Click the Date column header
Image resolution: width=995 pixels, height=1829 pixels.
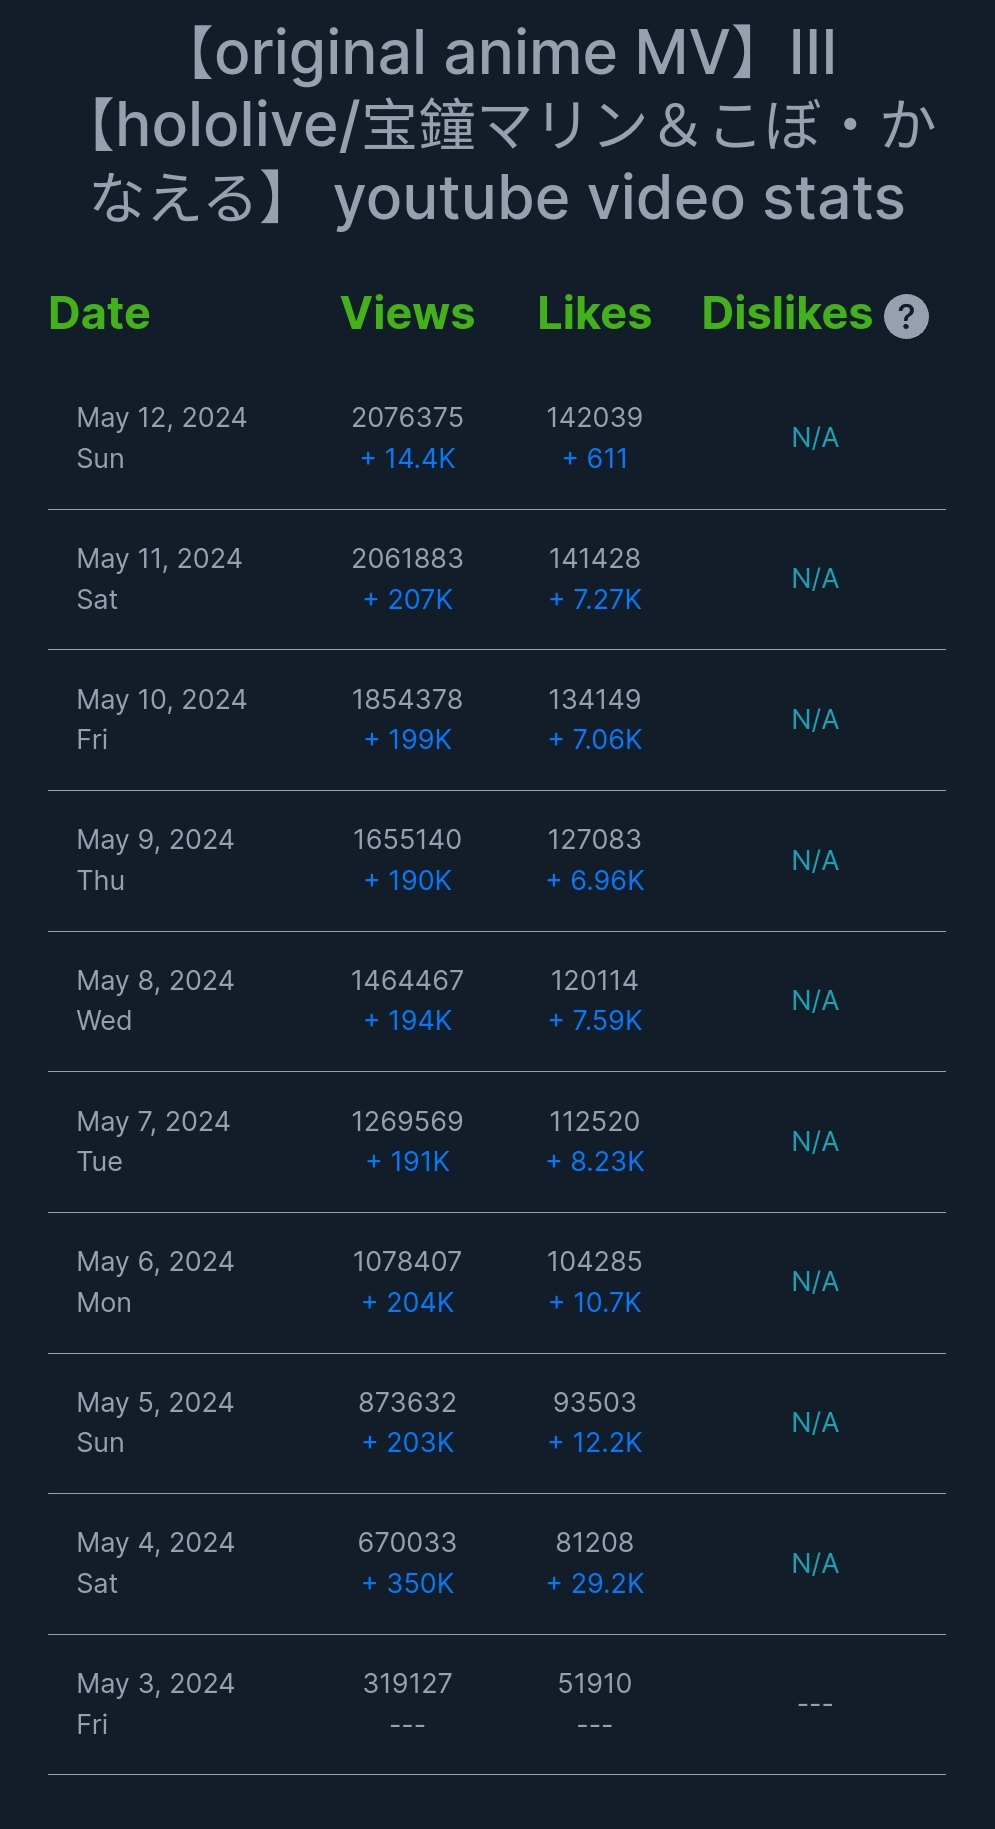(x=99, y=314)
